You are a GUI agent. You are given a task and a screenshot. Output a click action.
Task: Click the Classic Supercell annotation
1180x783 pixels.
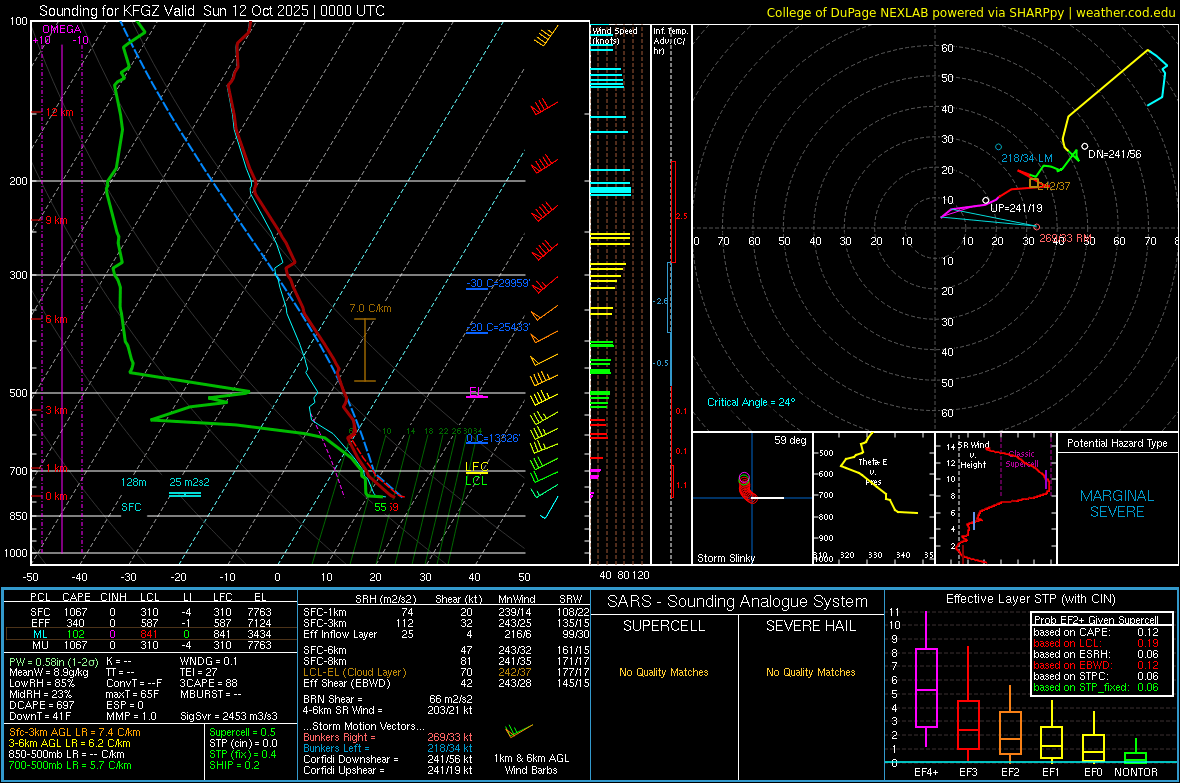1021,459
